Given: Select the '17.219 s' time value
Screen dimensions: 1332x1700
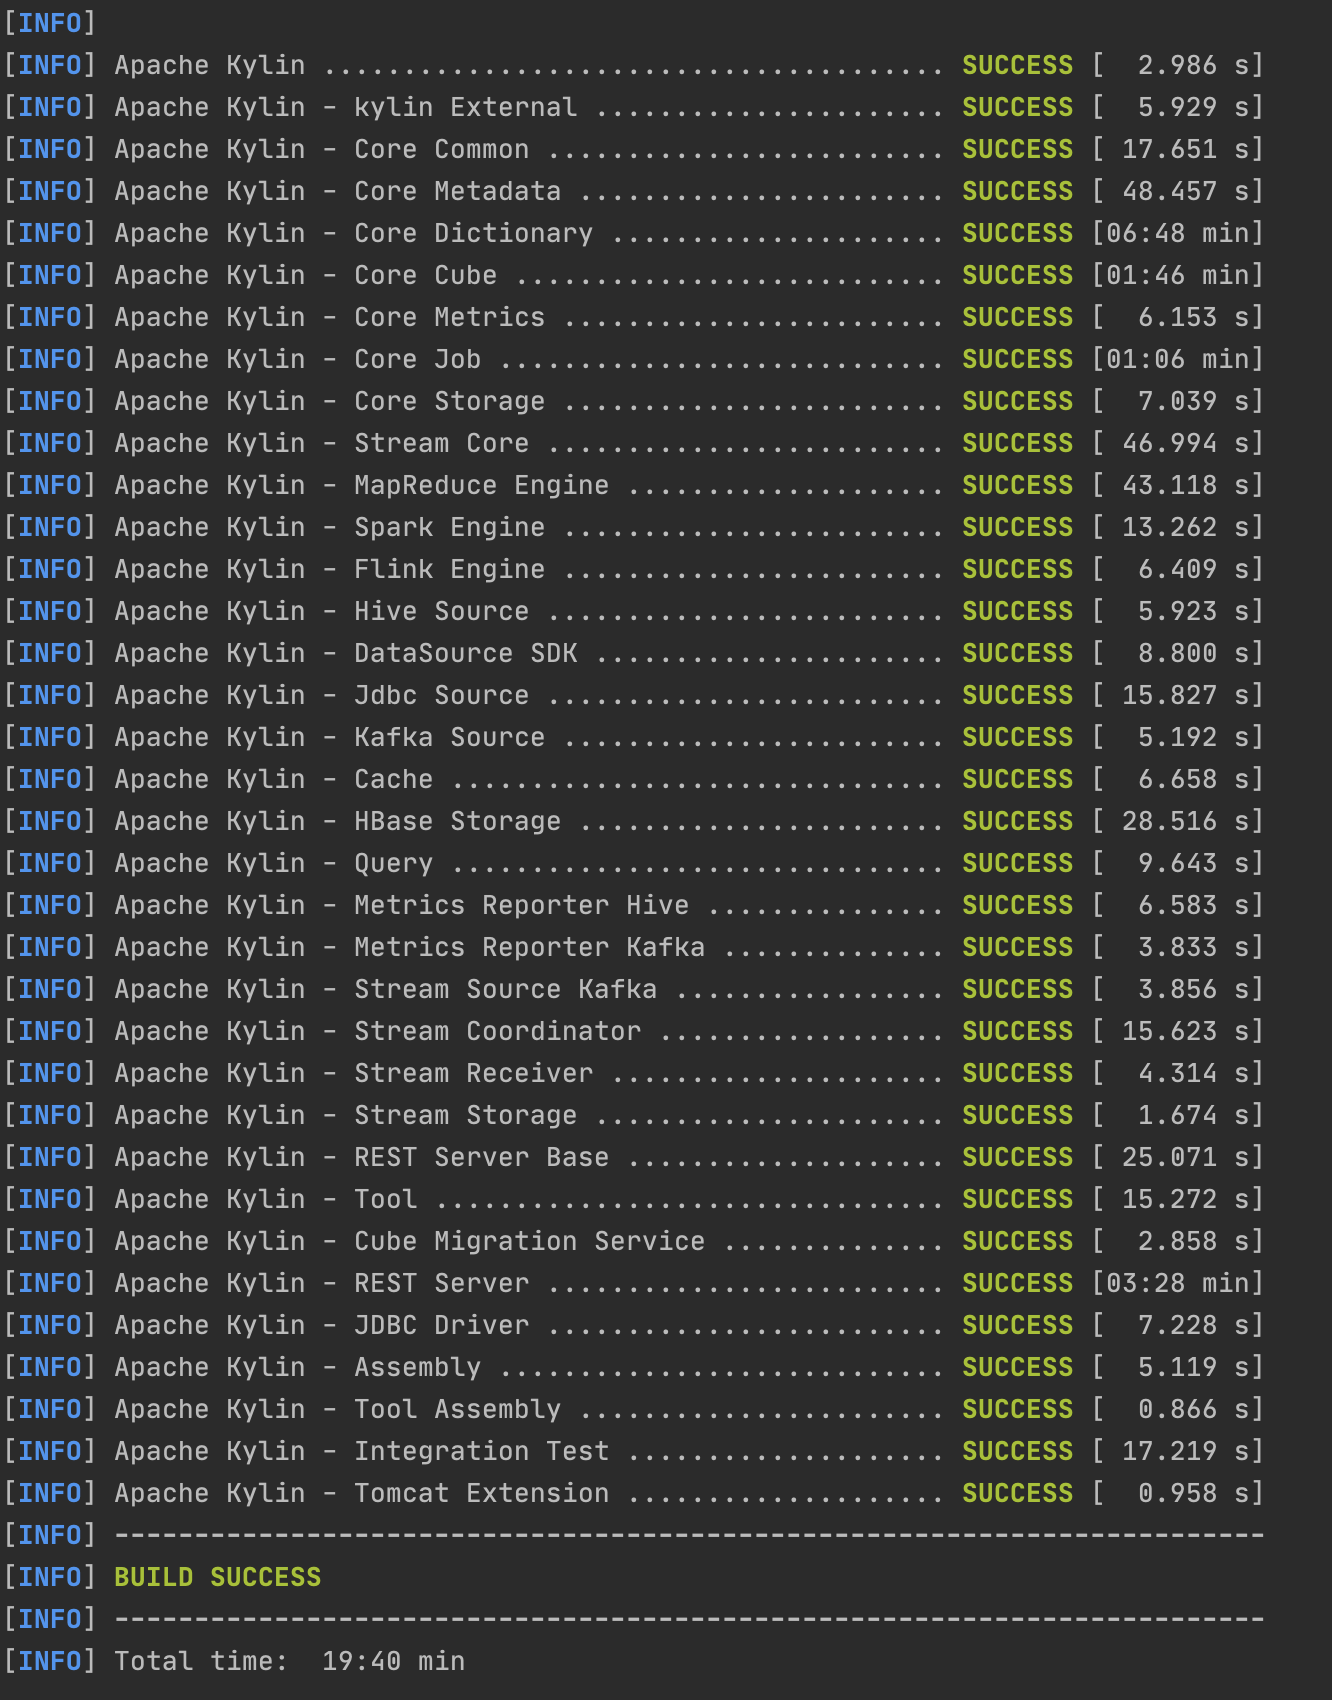Looking at the screenshot, I should pyautogui.click(x=1185, y=1451).
